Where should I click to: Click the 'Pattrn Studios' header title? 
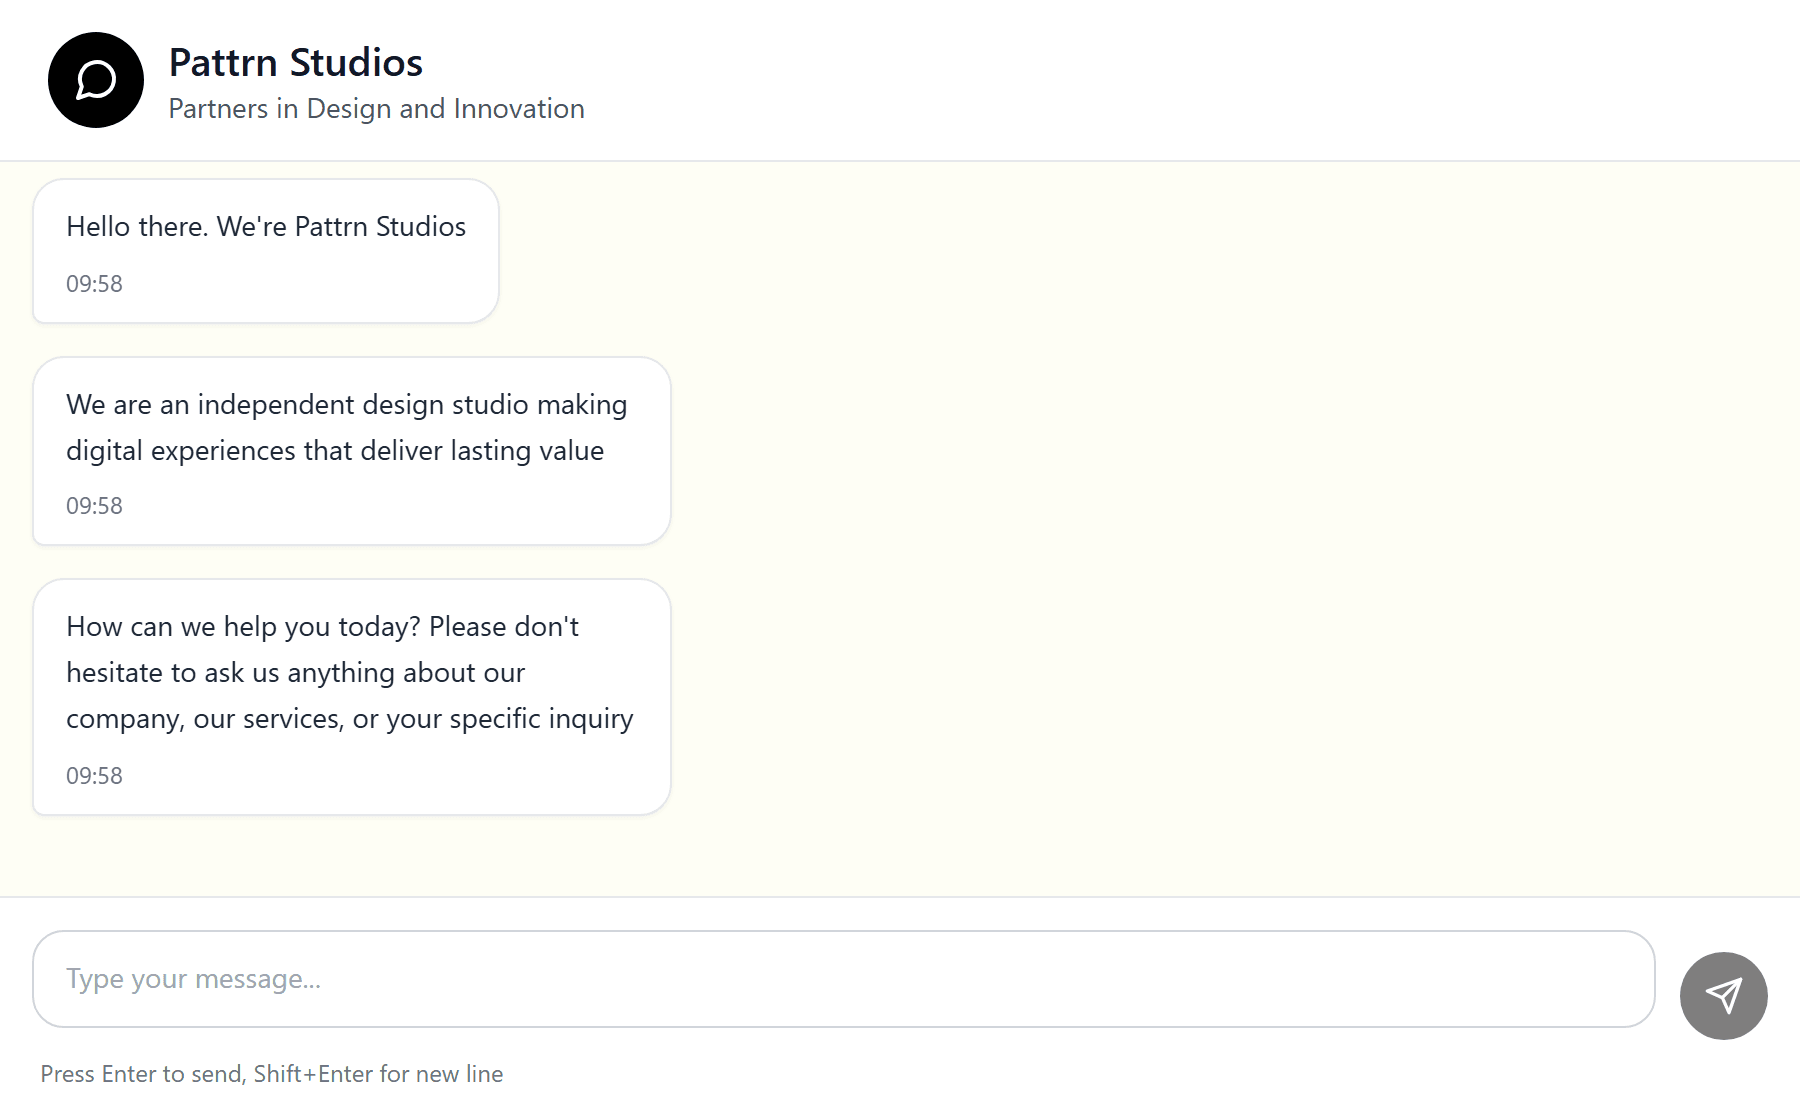pos(296,62)
